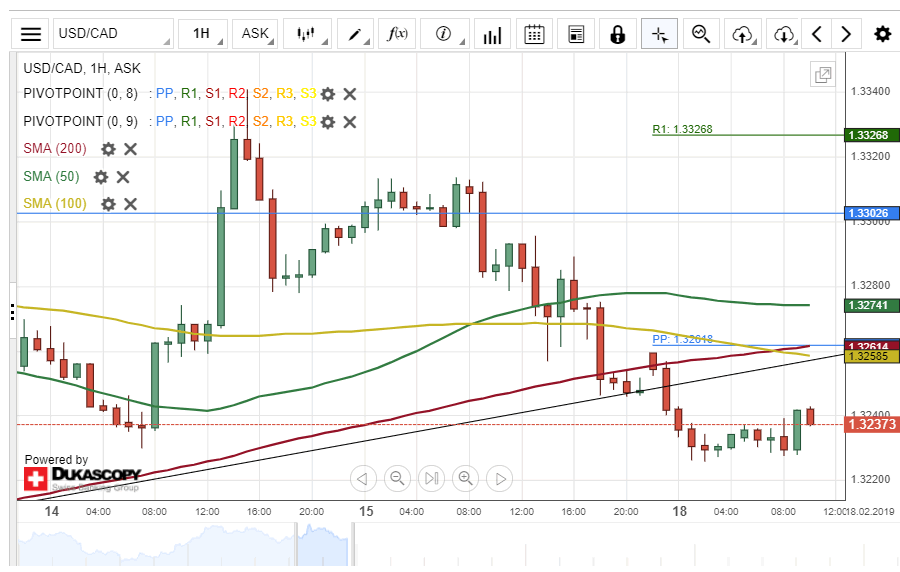
Task: Click the 1.33268 green price tag
Action: pyautogui.click(x=871, y=135)
